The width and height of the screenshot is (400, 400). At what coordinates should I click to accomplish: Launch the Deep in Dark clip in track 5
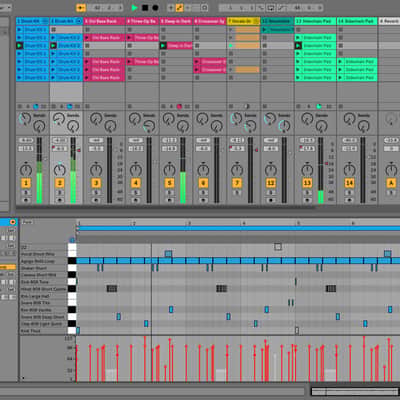click(163, 45)
